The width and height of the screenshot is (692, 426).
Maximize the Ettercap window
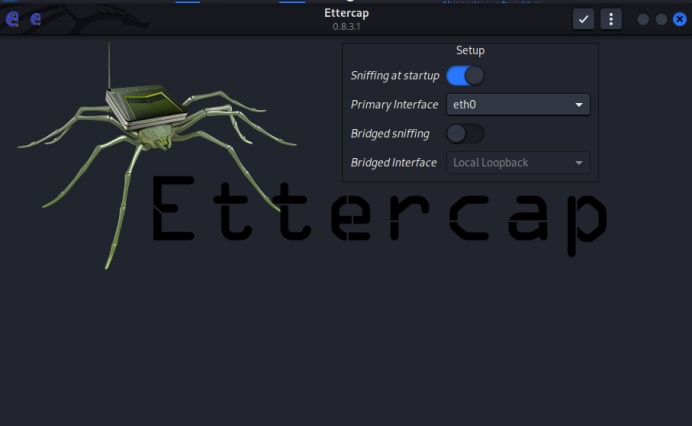click(661, 19)
